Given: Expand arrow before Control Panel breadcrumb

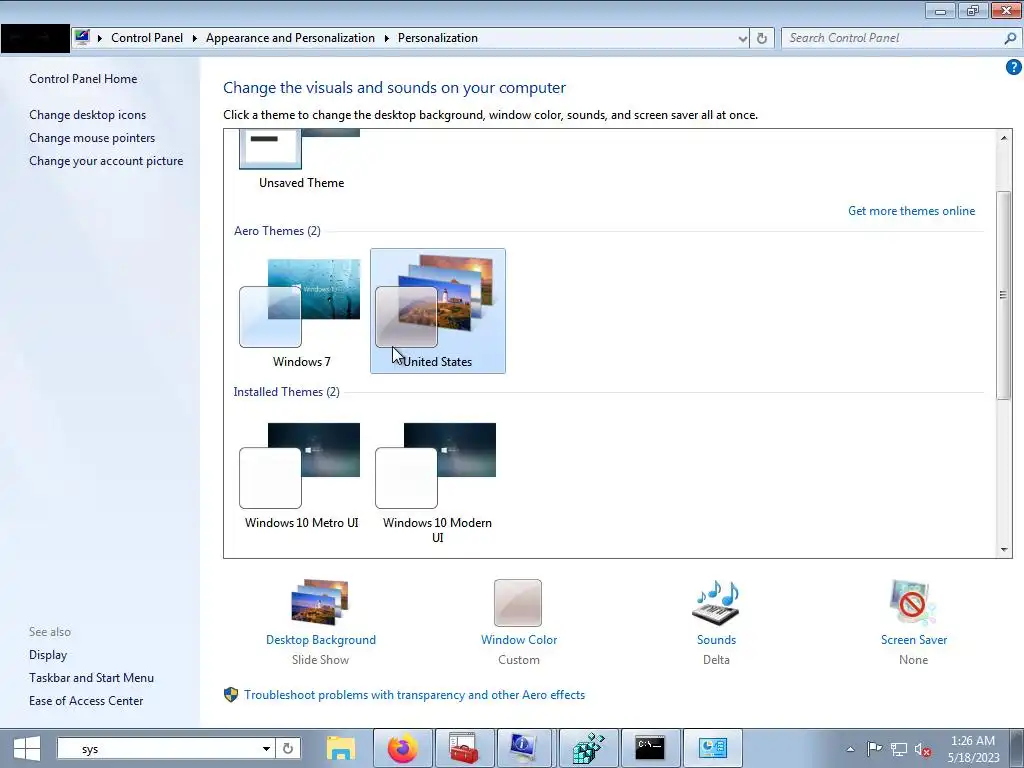Looking at the screenshot, I should tap(100, 39).
